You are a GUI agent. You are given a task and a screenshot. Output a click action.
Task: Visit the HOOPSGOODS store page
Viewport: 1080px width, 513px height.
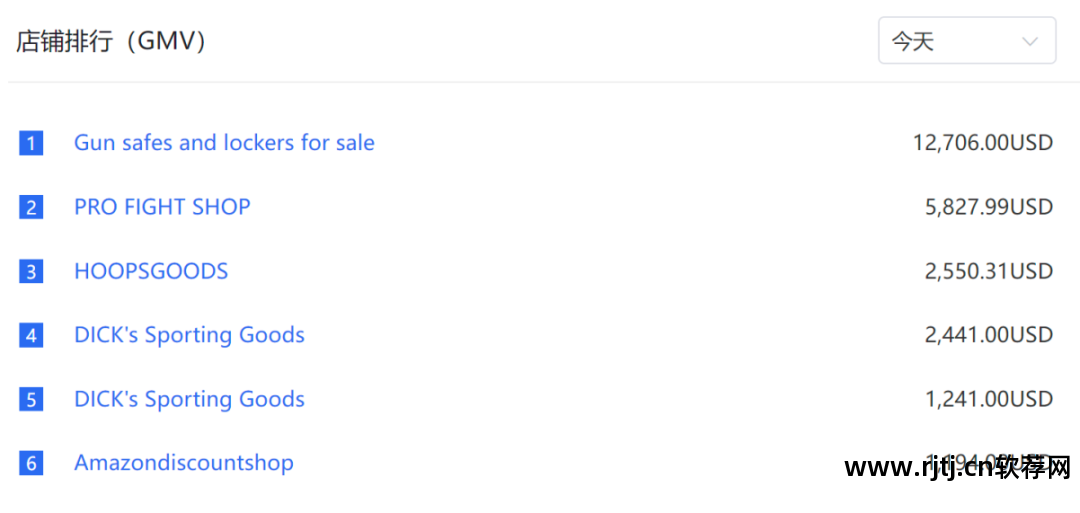pos(151,271)
